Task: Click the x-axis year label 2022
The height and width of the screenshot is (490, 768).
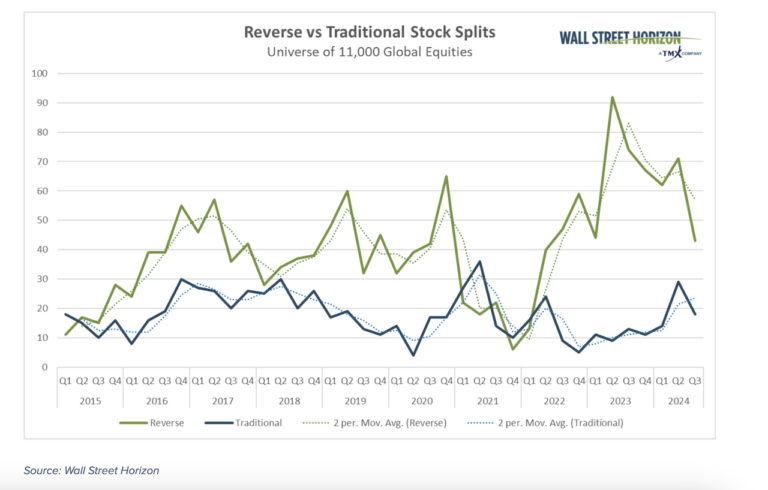Action: pos(554,401)
